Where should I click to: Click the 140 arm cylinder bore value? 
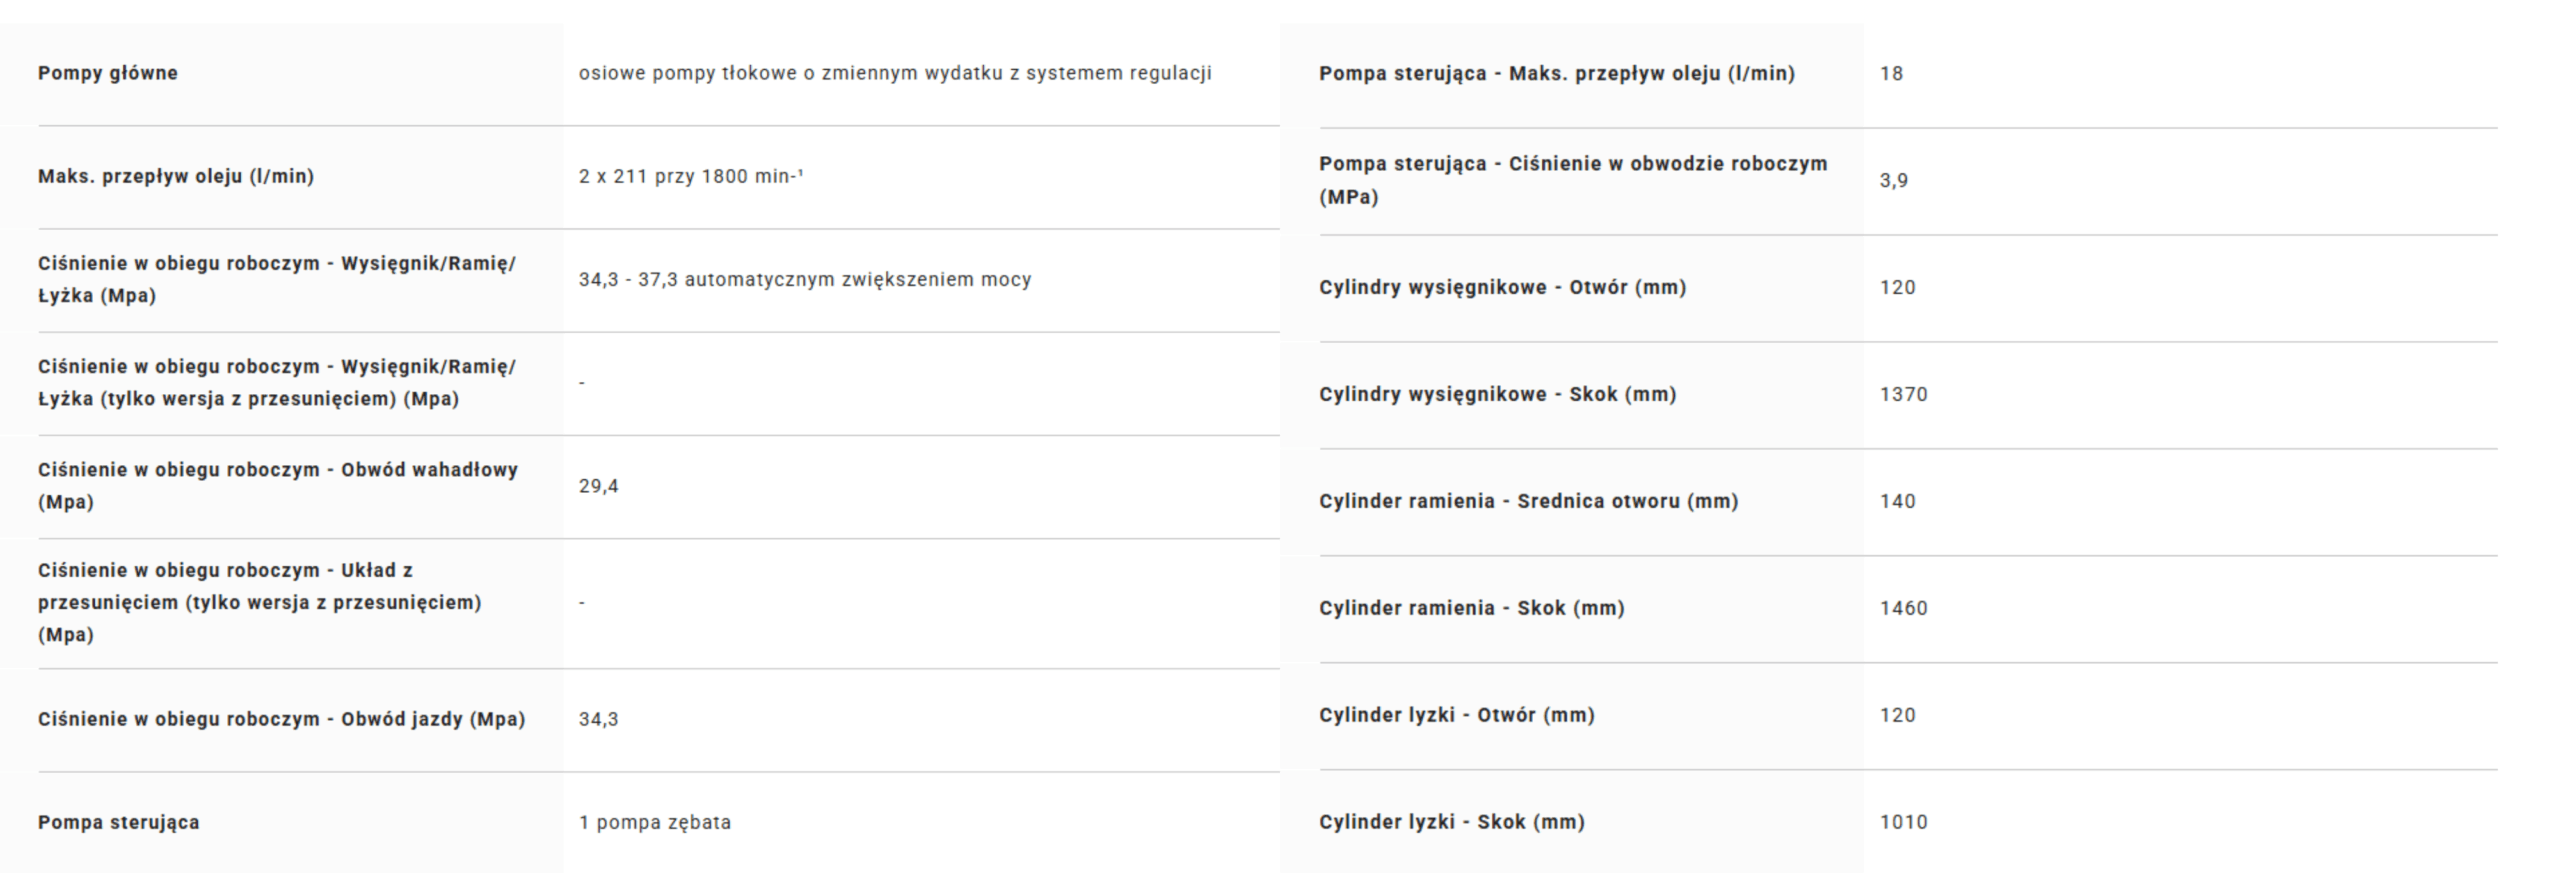click(1898, 501)
